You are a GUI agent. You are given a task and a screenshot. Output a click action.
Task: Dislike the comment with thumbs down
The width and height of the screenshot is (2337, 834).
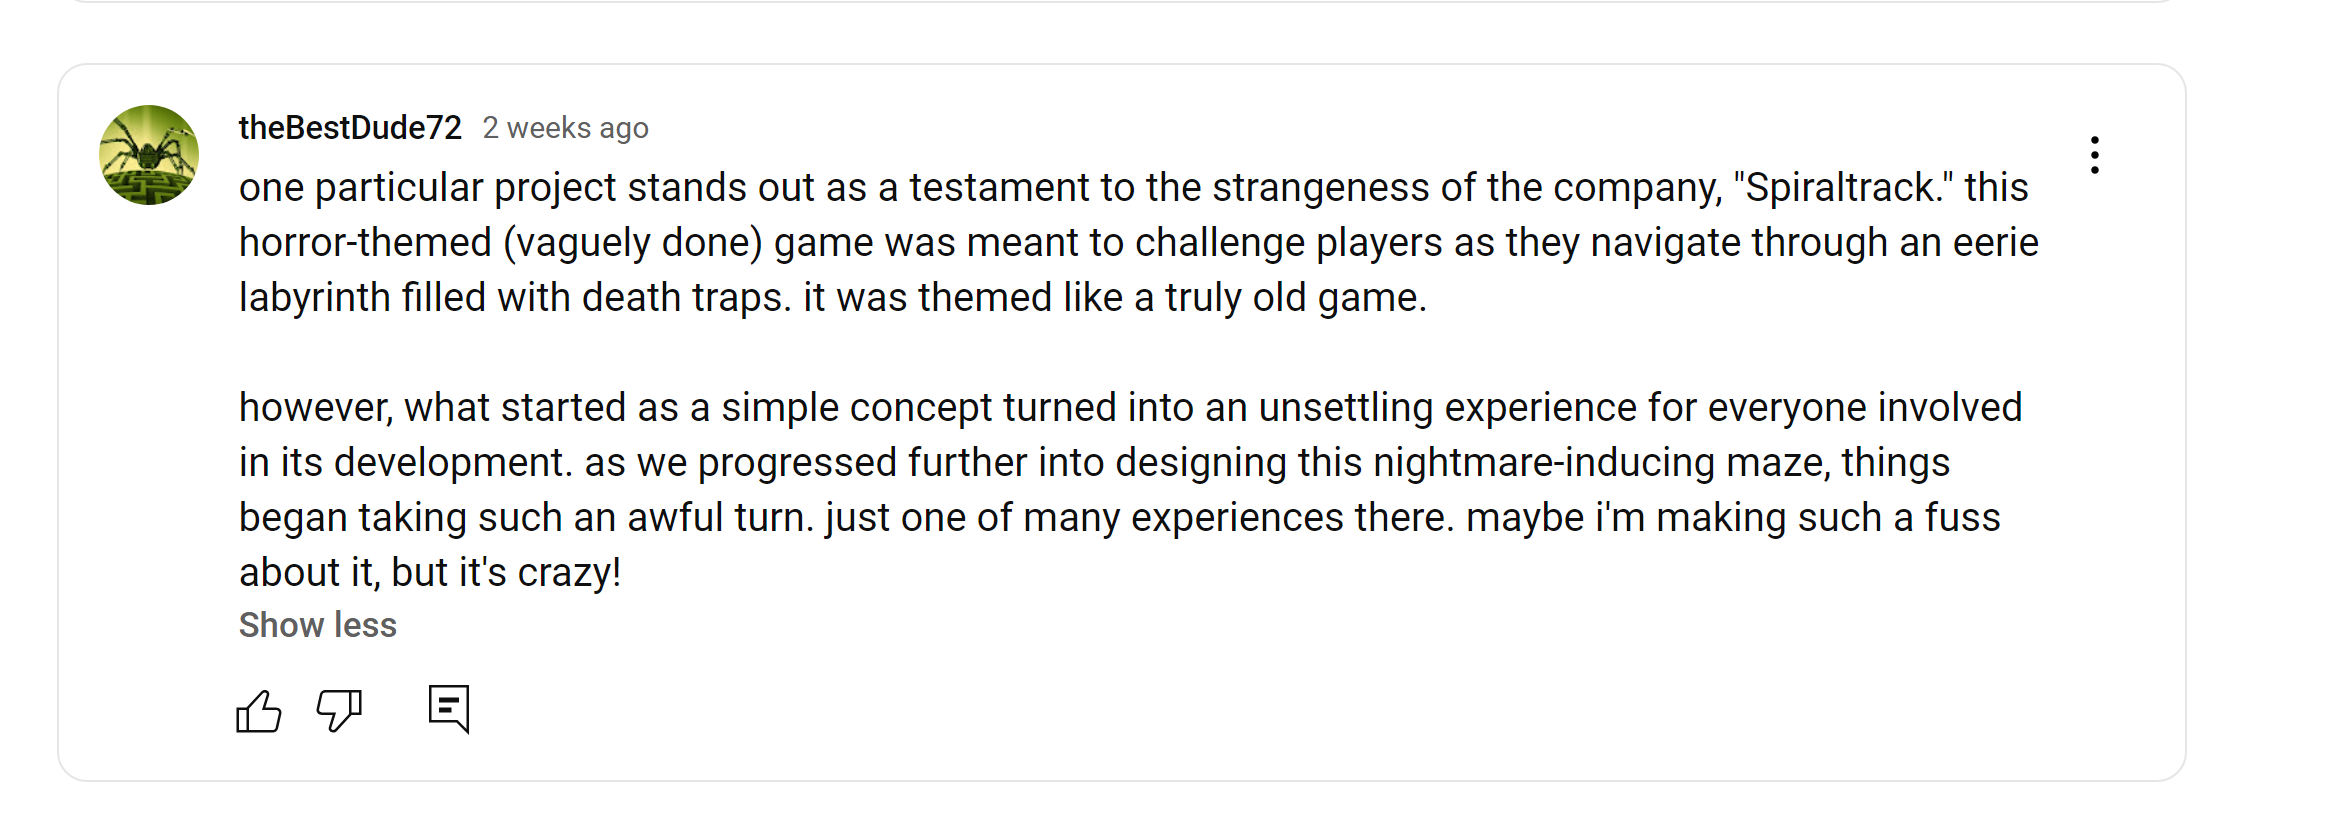point(339,711)
